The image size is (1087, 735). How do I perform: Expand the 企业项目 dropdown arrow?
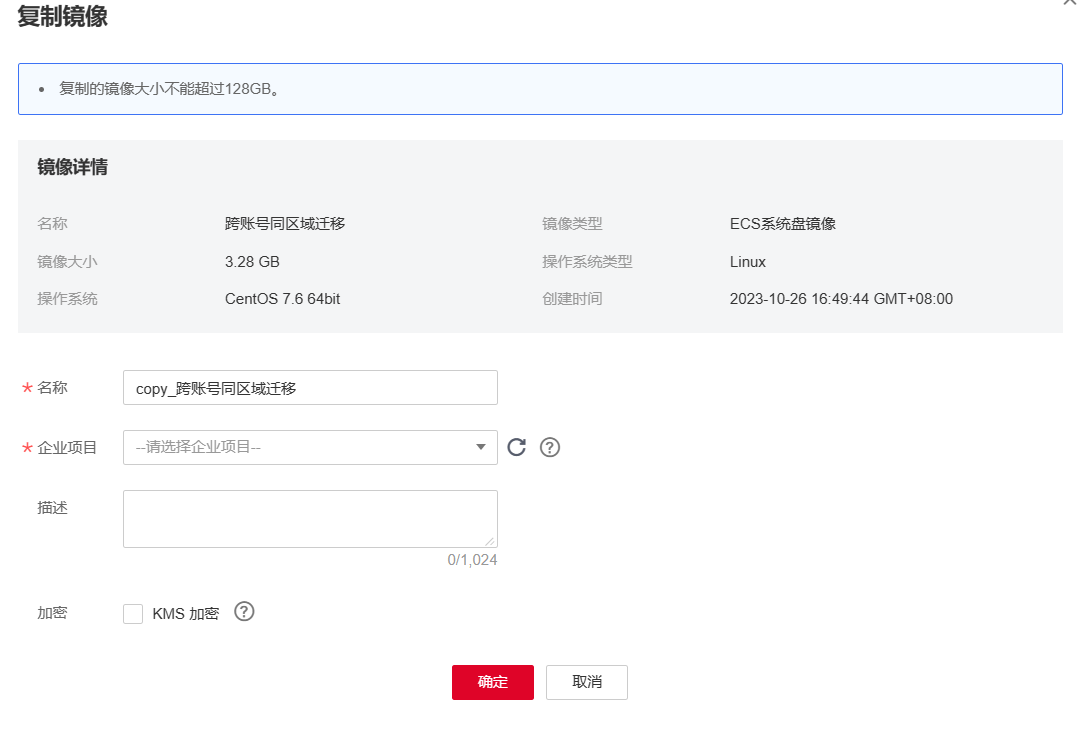[x=480, y=447]
